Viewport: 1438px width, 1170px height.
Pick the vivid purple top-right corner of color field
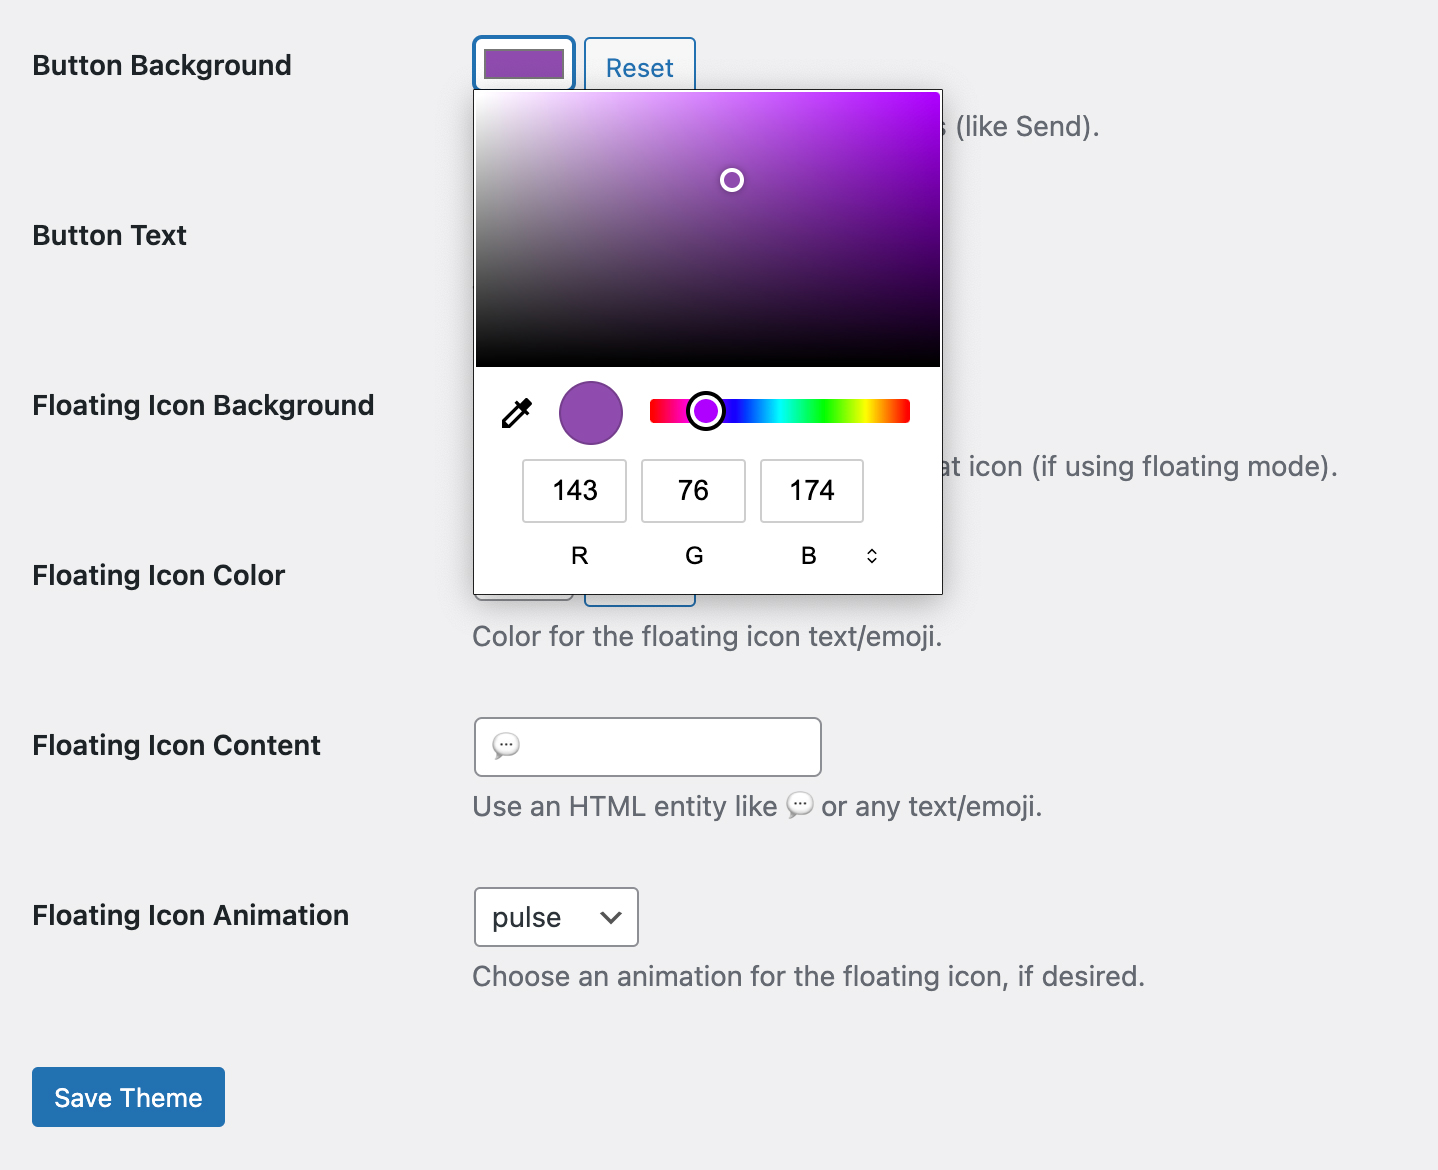coord(934,97)
